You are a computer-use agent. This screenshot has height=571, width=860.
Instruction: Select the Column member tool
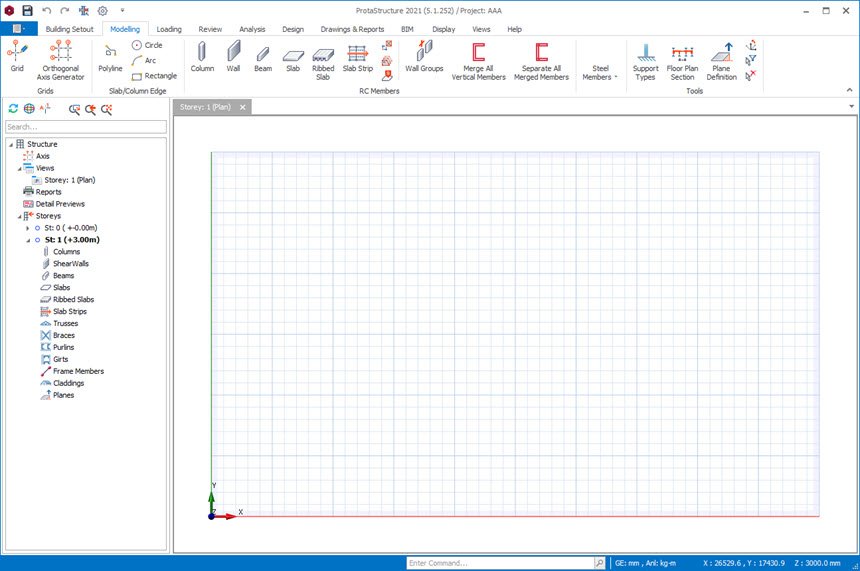click(202, 56)
